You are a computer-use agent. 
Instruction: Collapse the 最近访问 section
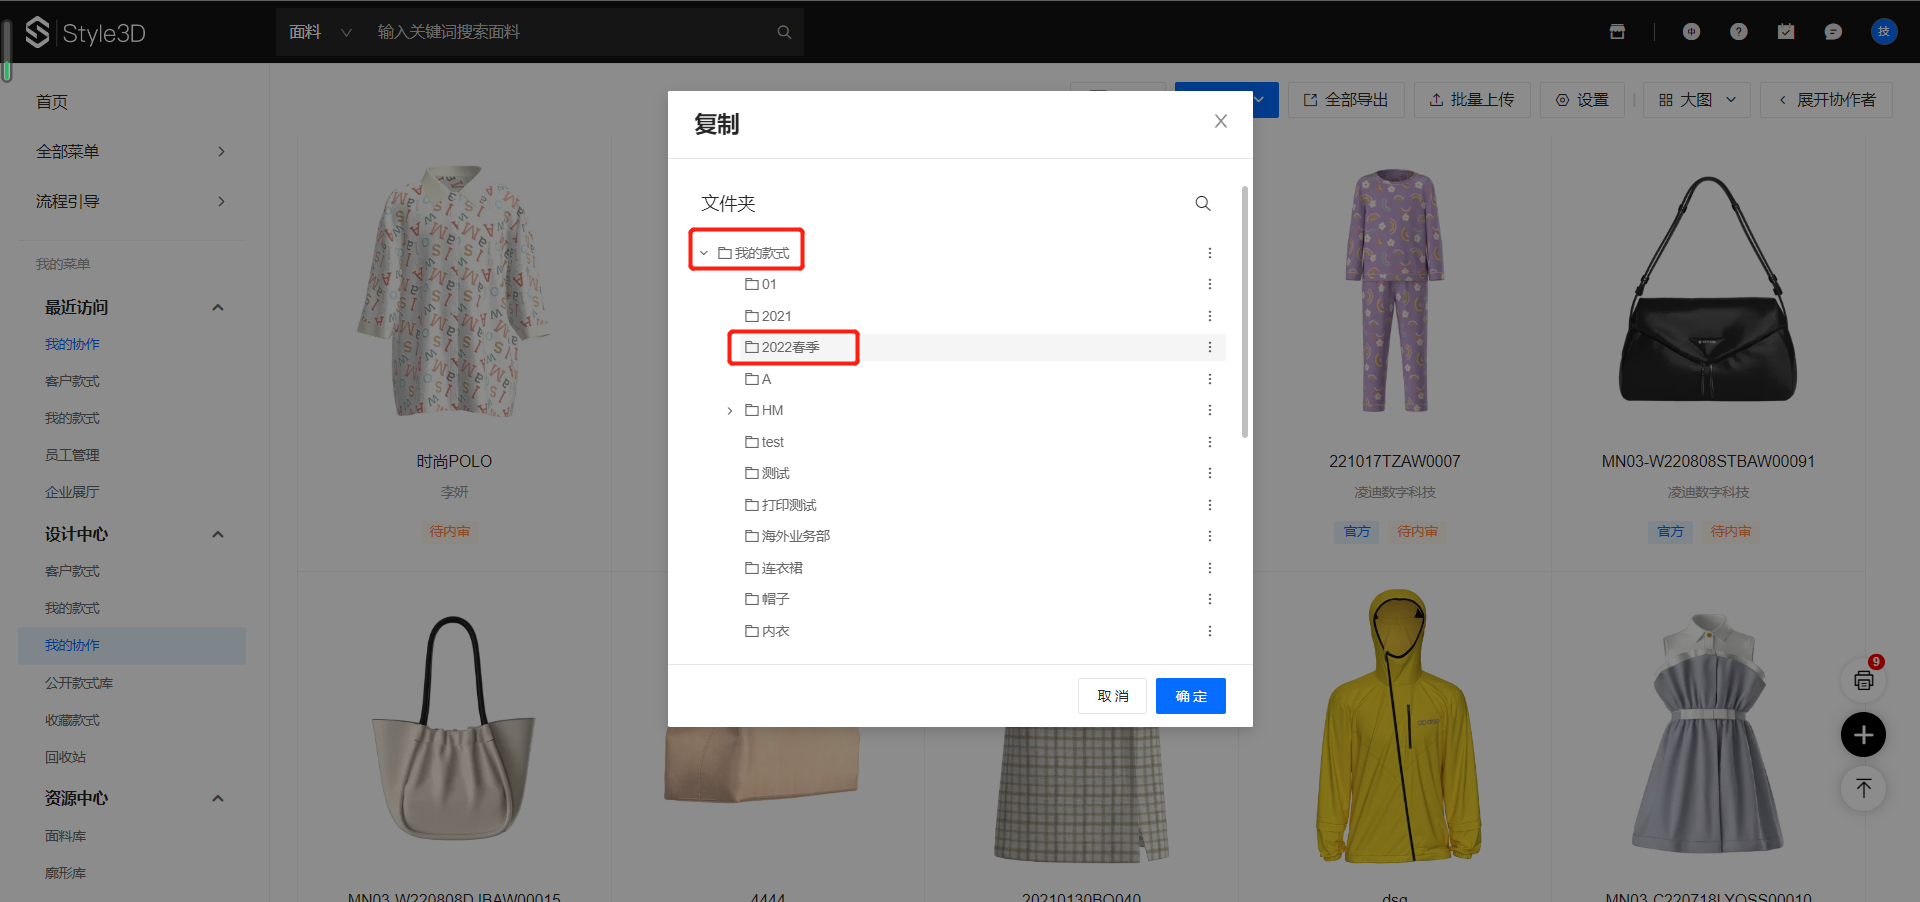[218, 307]
